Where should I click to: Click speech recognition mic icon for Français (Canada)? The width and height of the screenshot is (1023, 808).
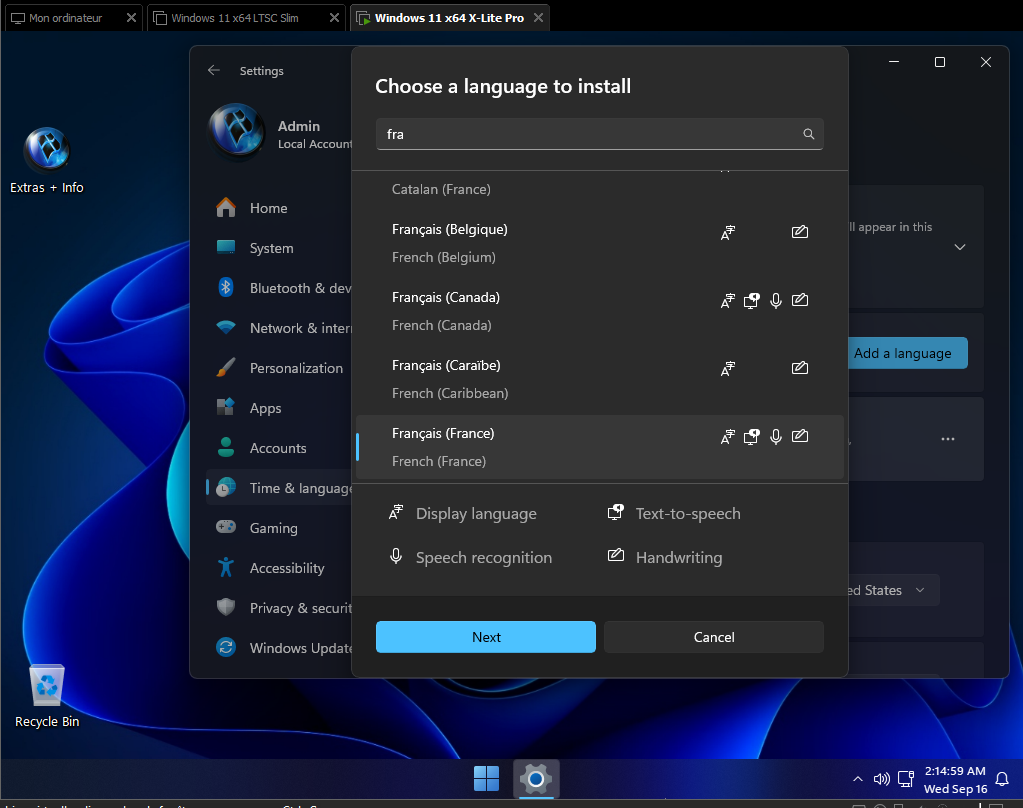point(776,300)
